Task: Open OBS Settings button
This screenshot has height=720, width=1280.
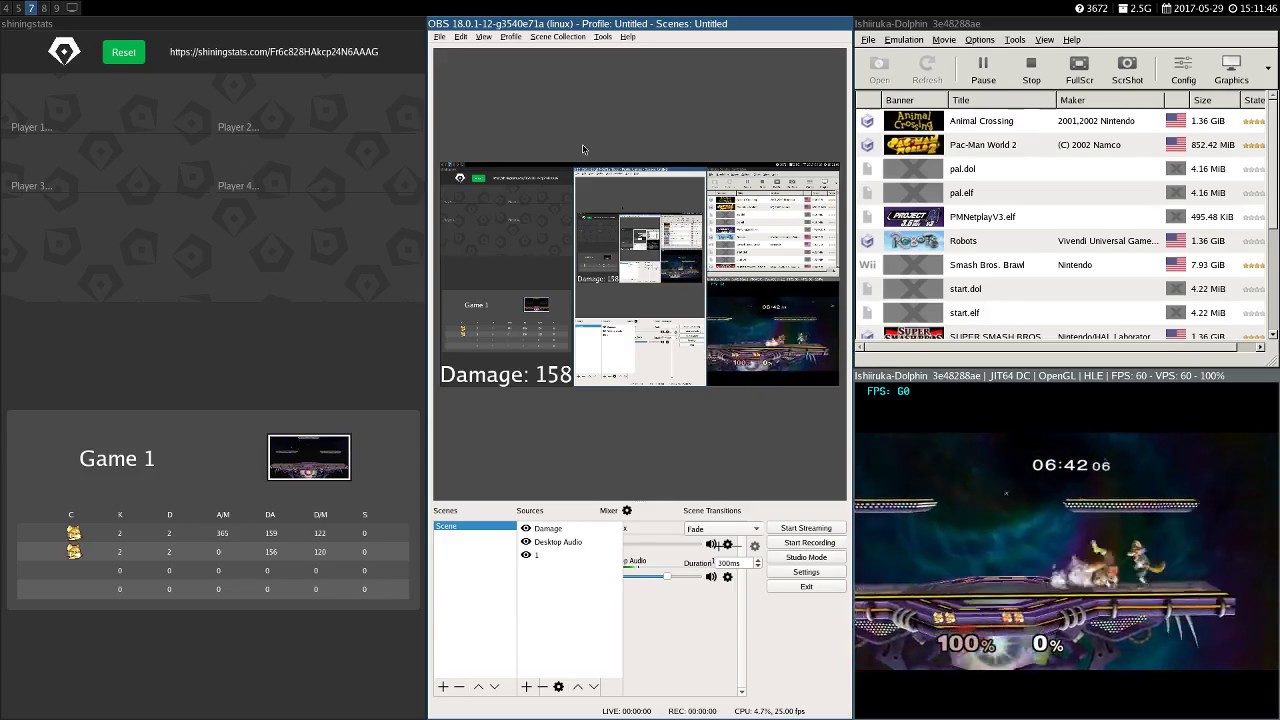Action: click(806, 572)
